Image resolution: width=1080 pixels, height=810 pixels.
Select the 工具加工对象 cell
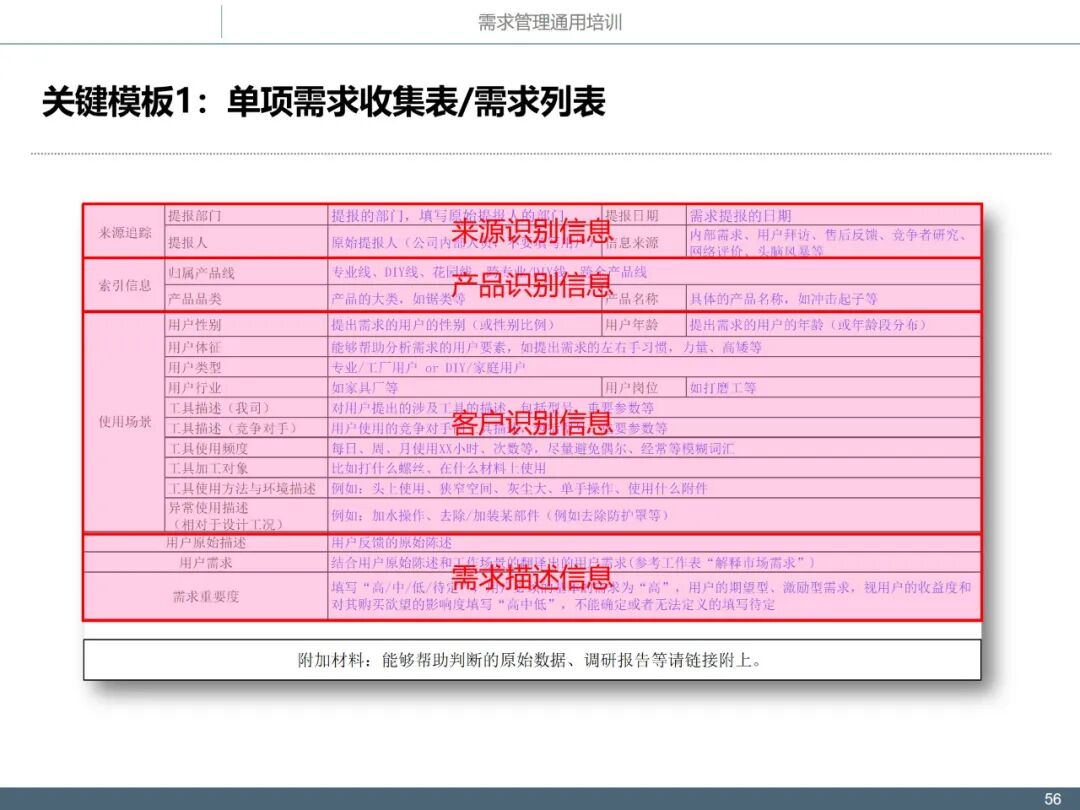247,468
